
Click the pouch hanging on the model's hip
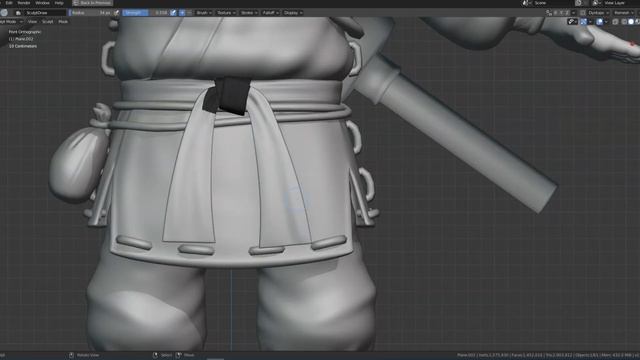78,163
